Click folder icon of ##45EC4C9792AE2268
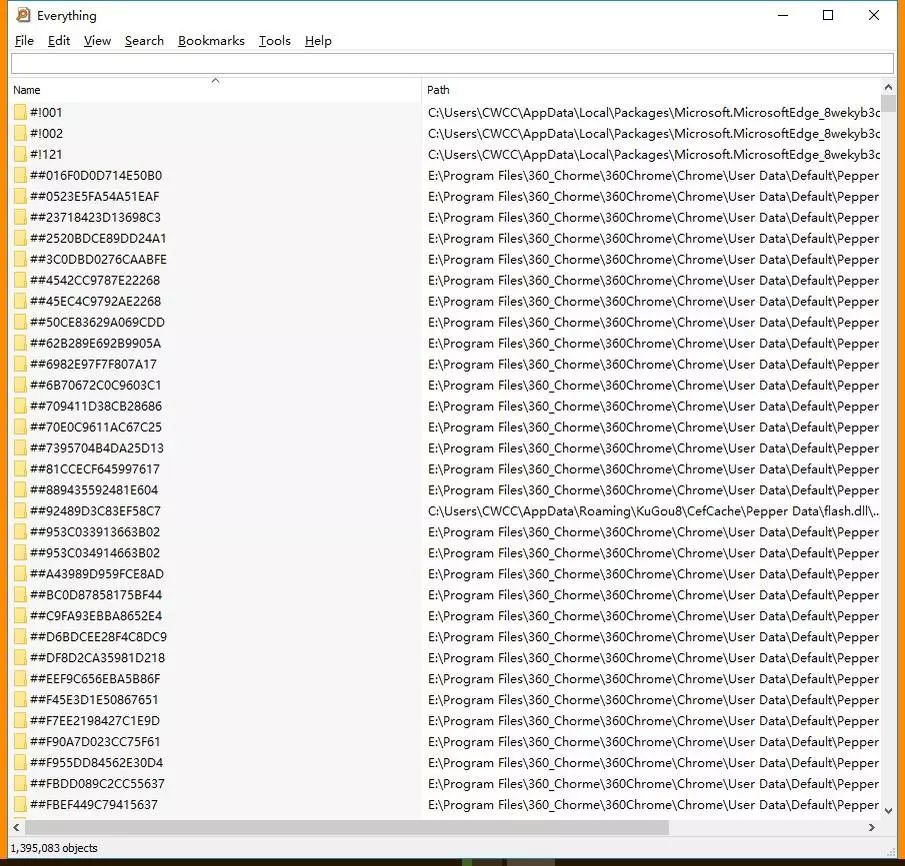The image size is (905, 866). tap(20, 301)
